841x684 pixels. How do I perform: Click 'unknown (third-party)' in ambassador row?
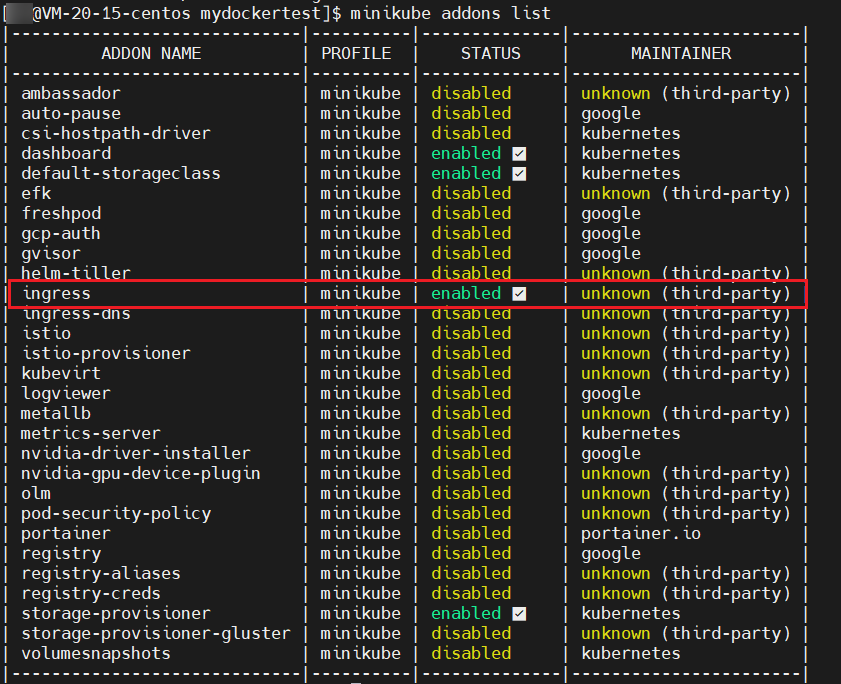tap(686, 93)
